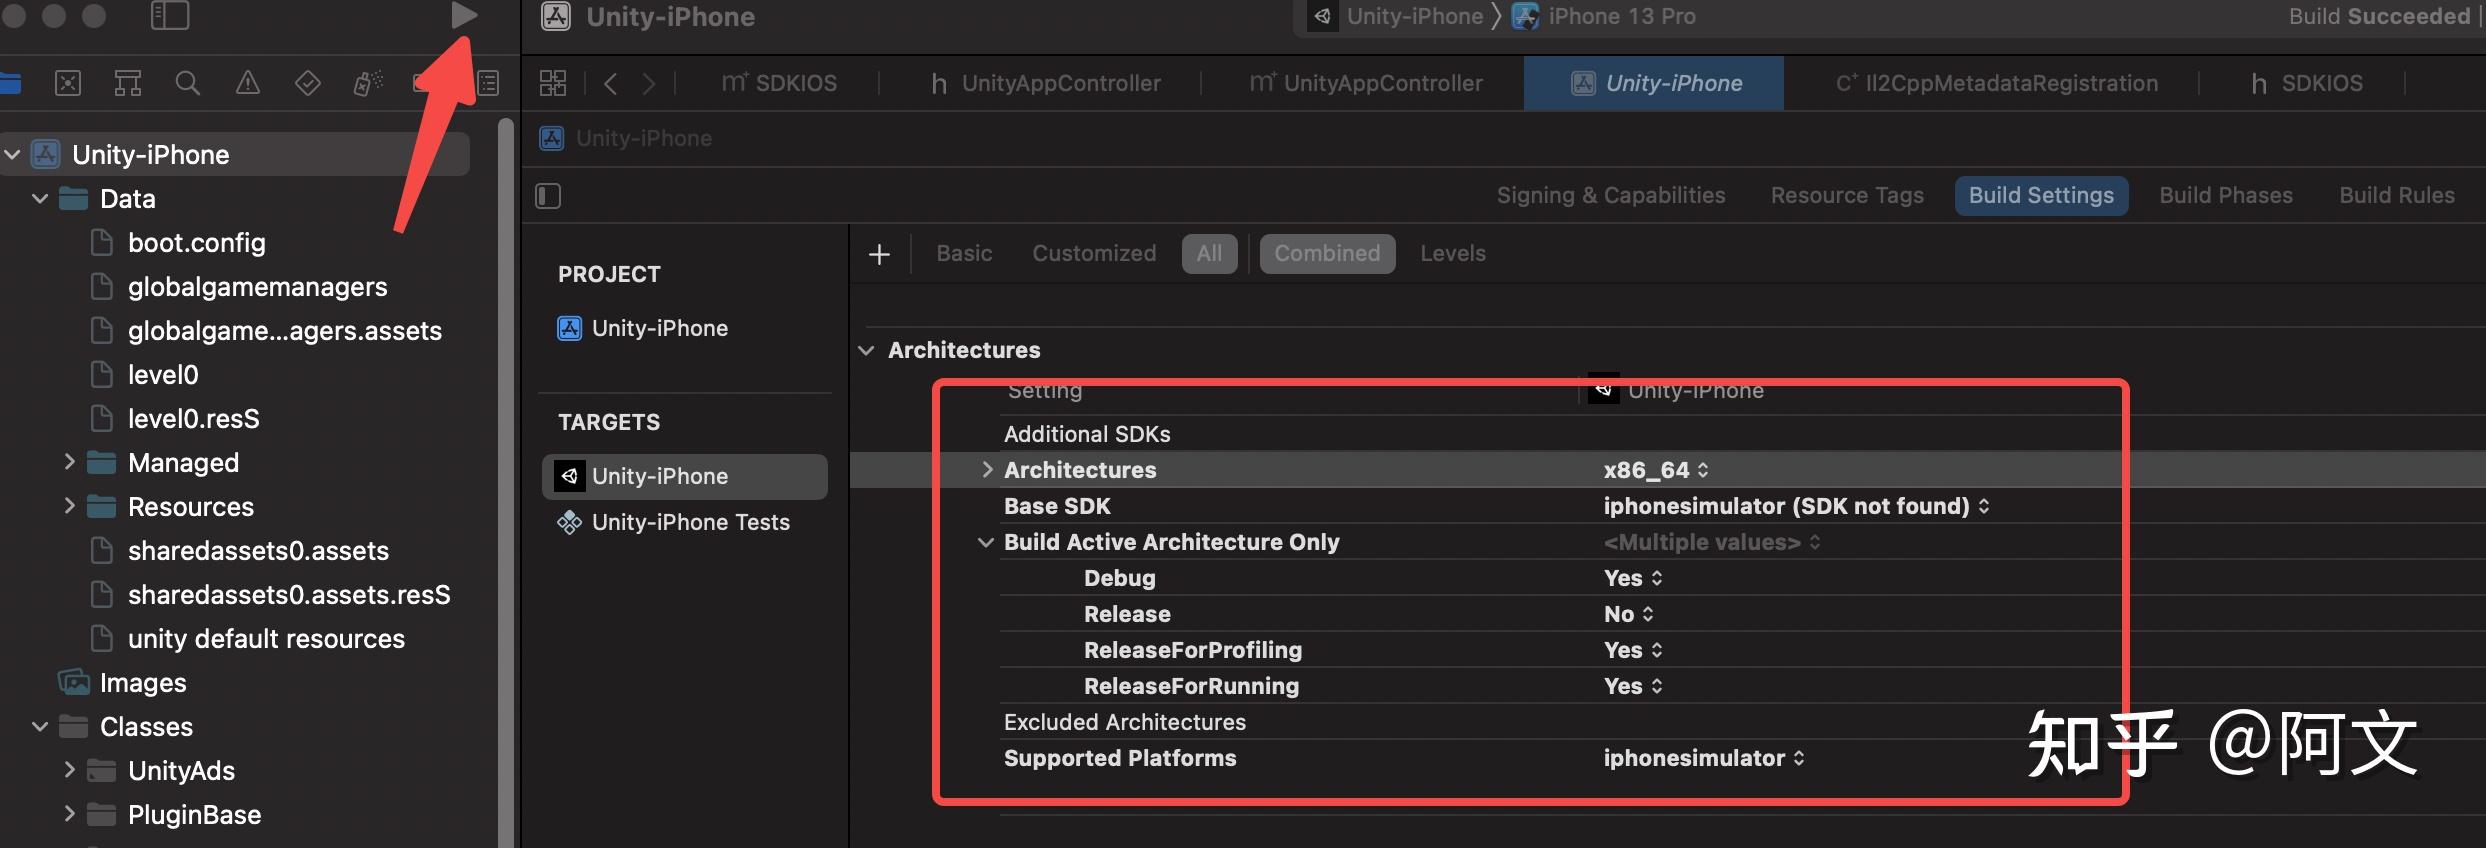Select Combined settings view

(1327, 253)
